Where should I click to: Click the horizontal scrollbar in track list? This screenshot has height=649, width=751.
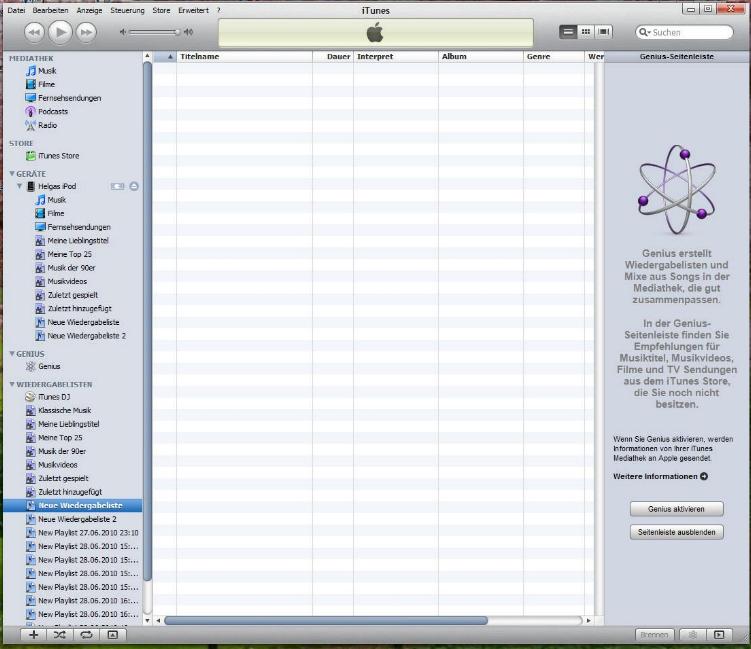pos(326,621)
